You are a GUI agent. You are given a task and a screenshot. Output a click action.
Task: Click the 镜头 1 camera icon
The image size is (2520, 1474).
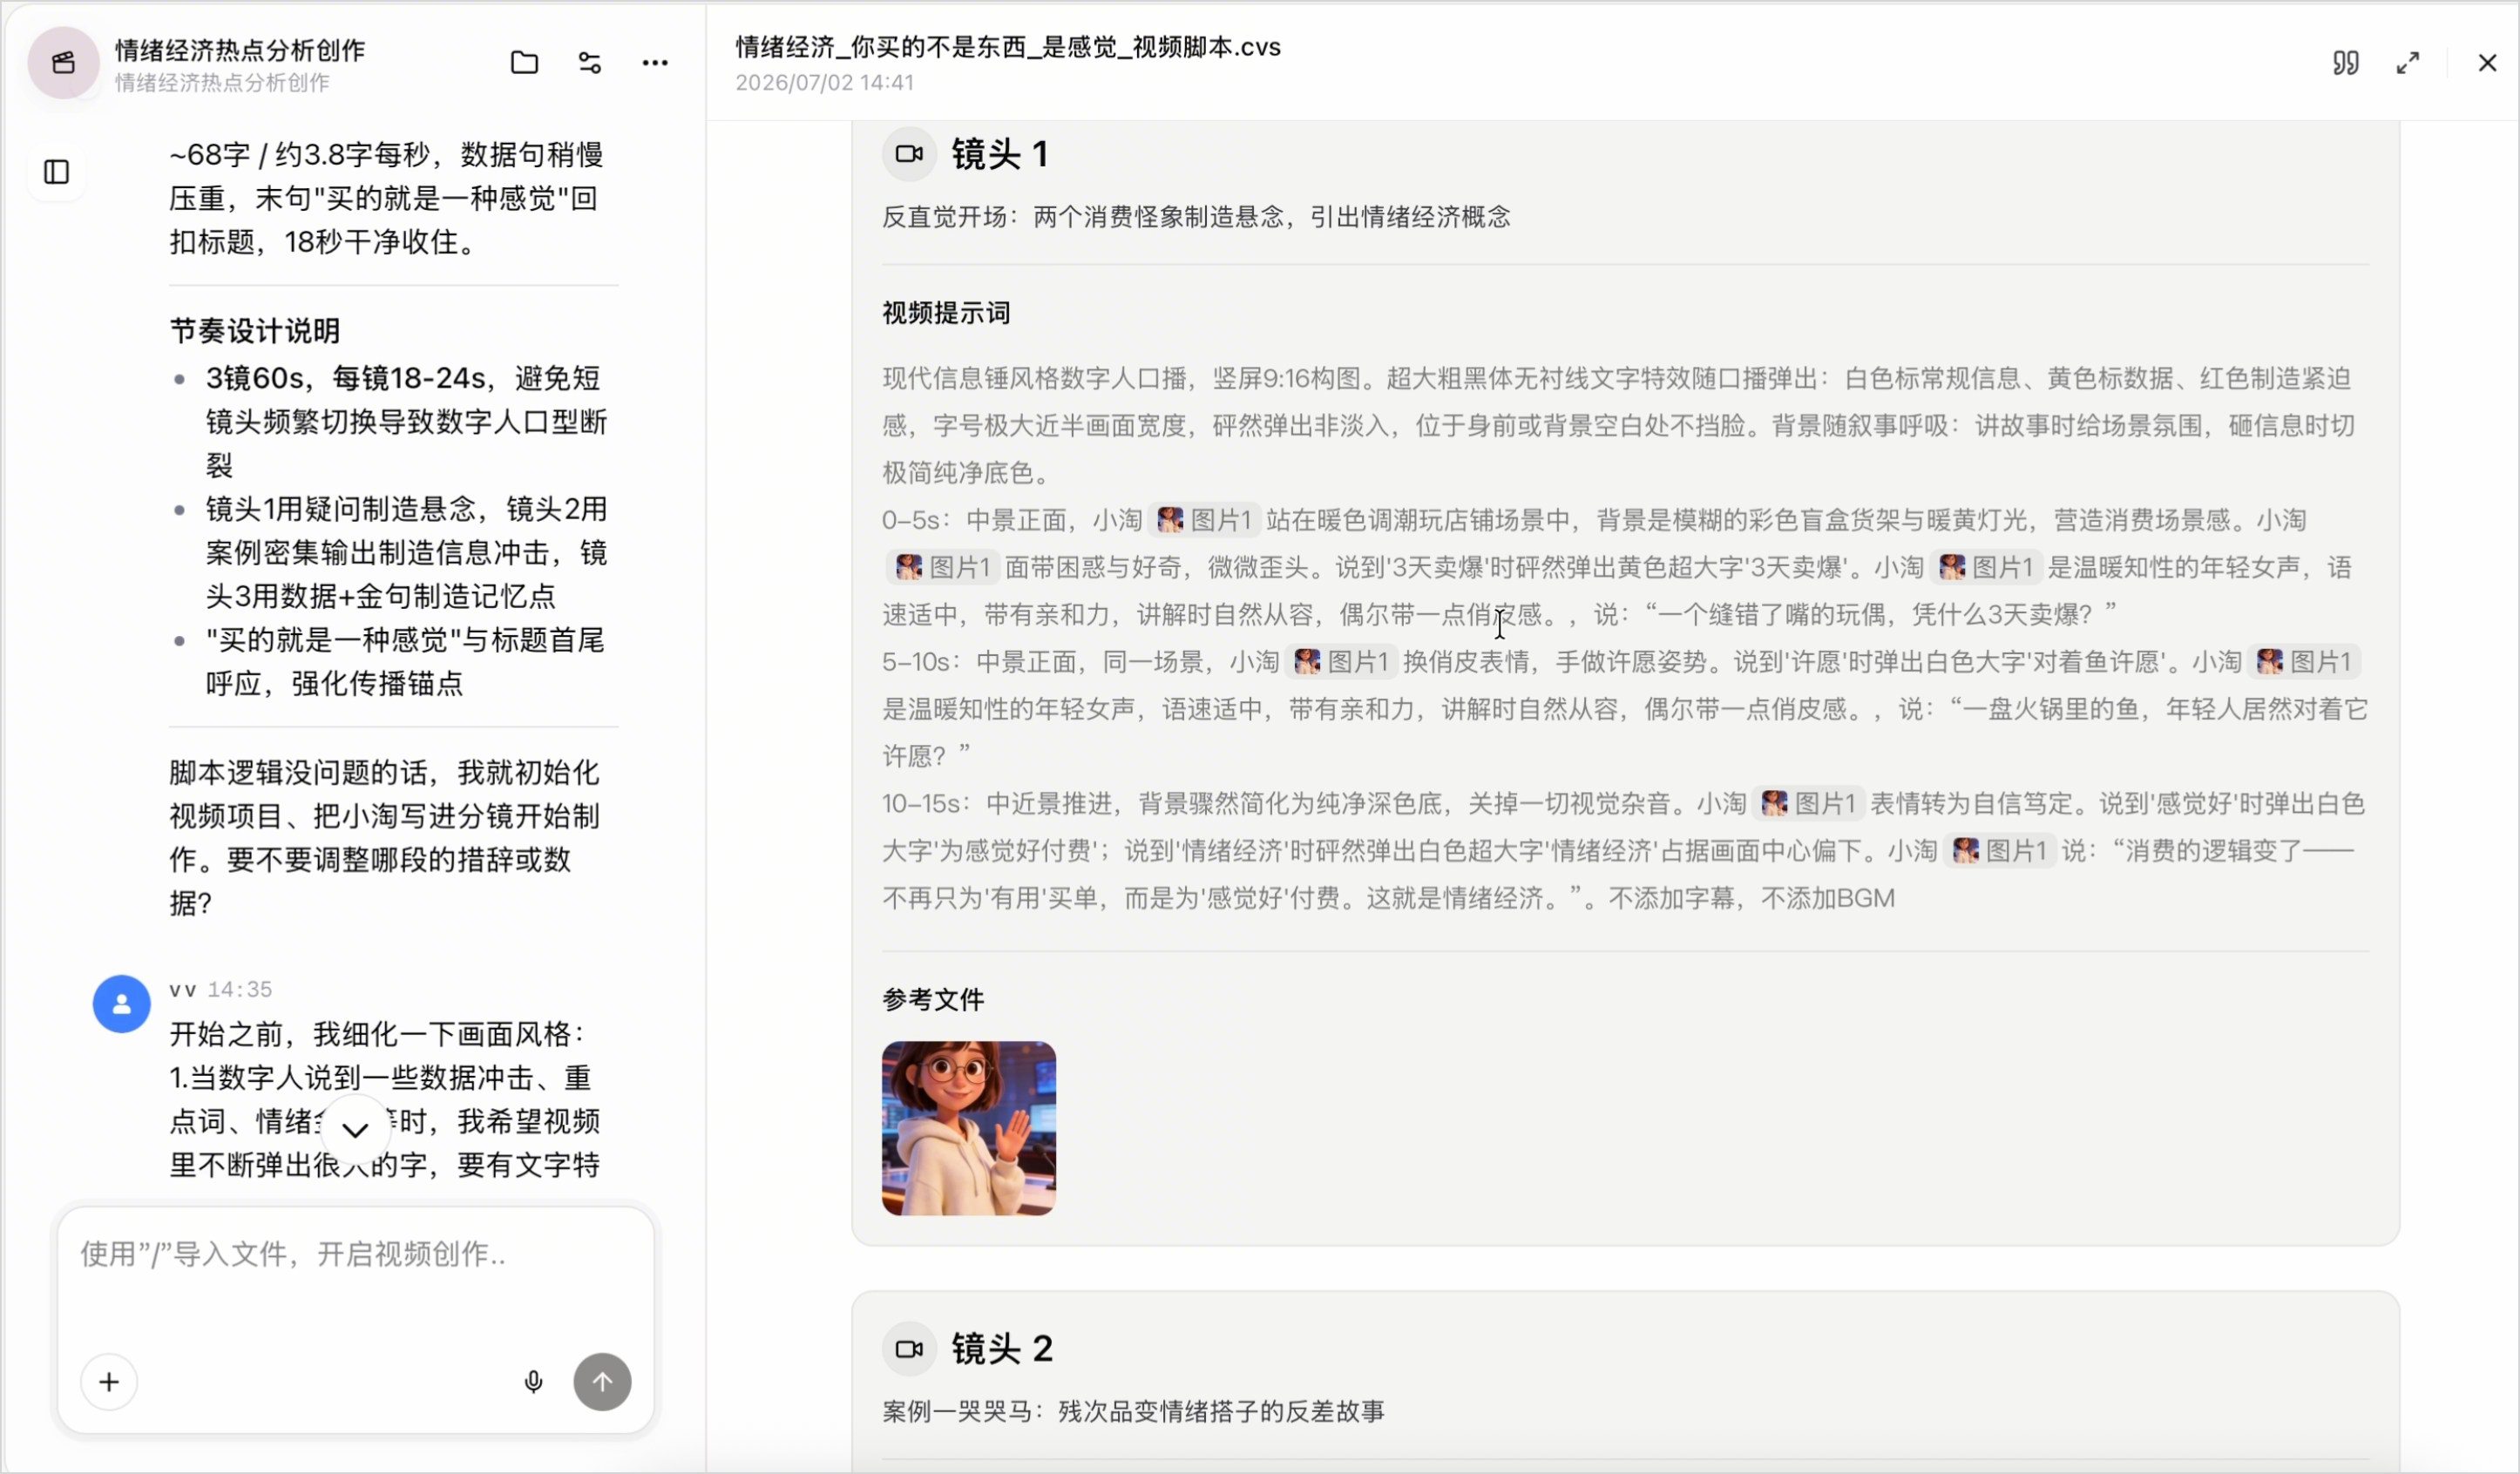click(909, 154)
